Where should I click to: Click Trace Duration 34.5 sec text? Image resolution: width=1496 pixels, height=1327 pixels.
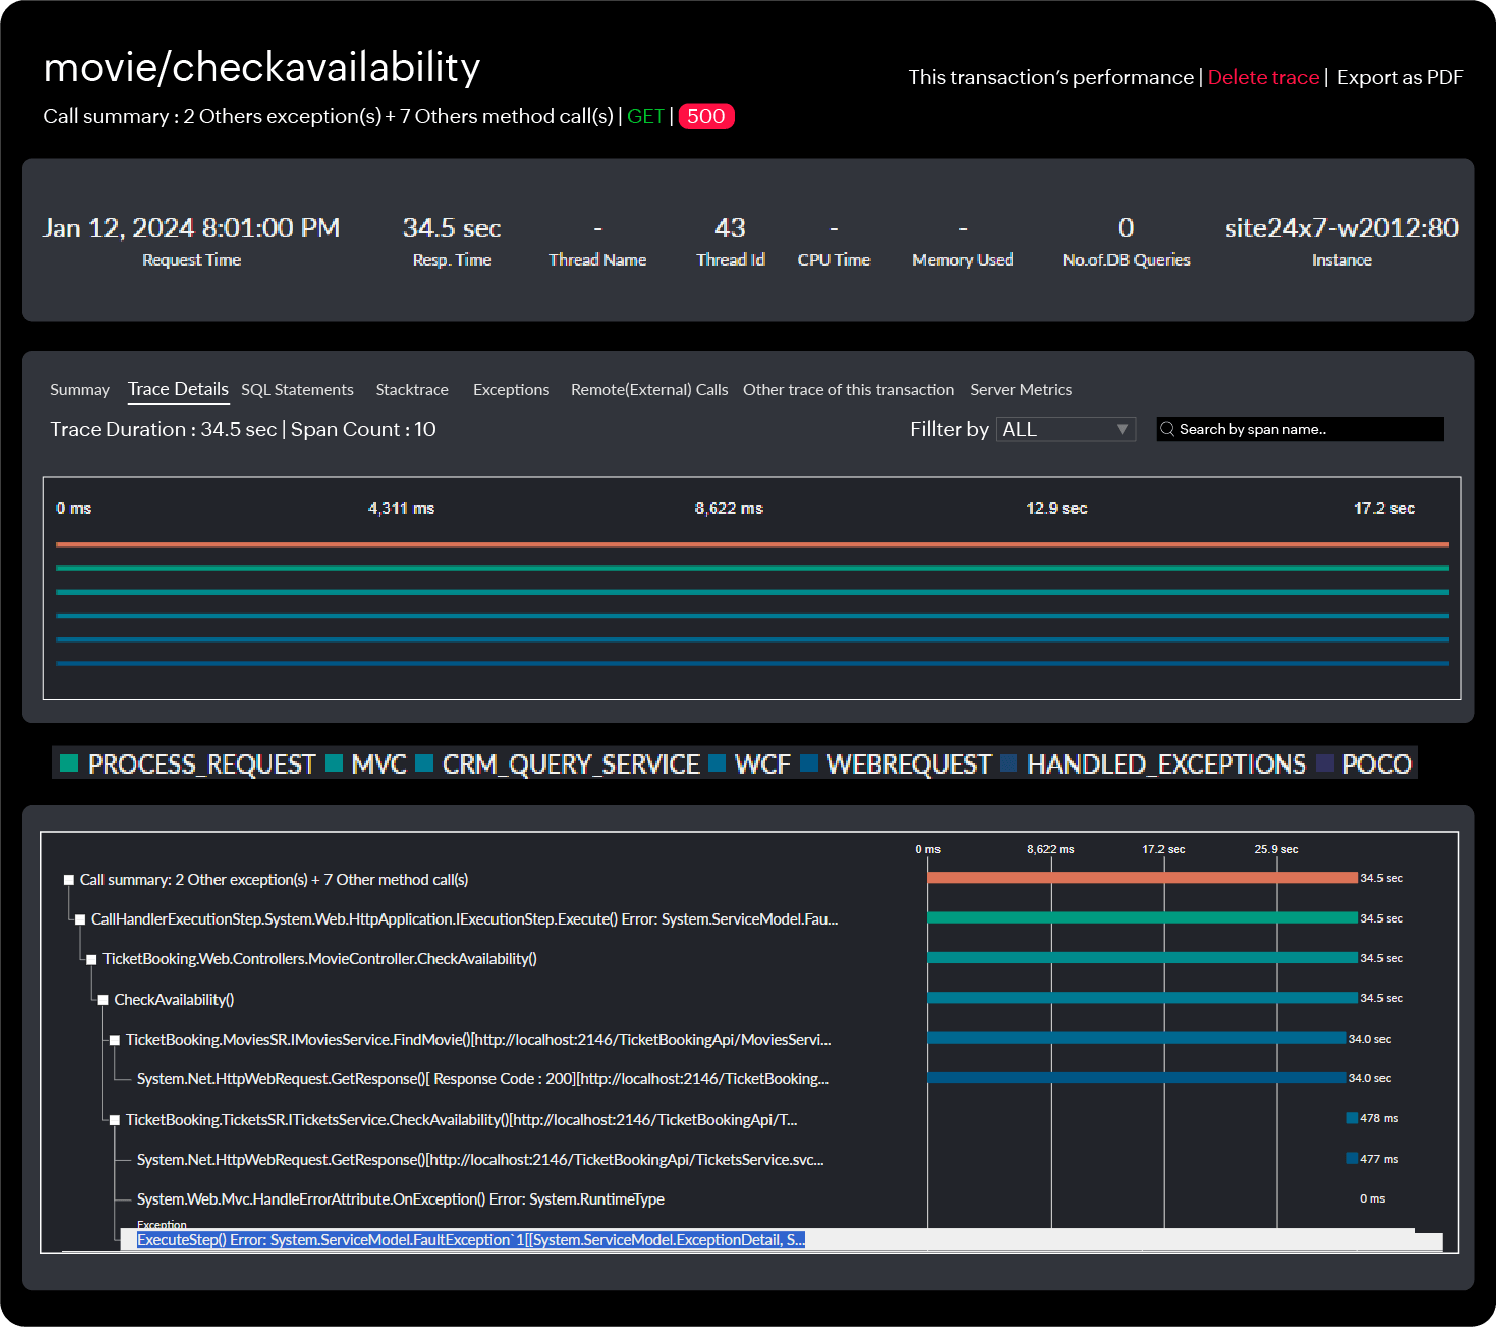164,429
